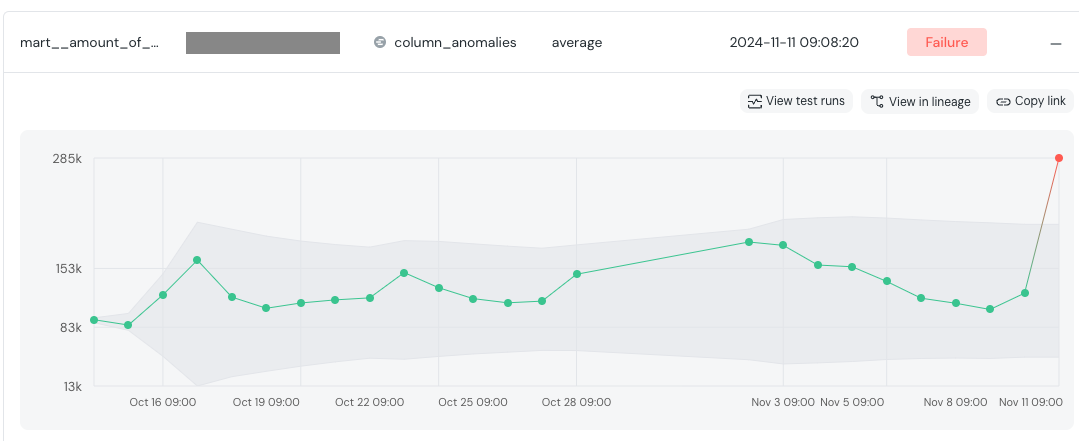1079x441 pixels.
Task: Open View in lineage
Action: click(x=920, y=101)
